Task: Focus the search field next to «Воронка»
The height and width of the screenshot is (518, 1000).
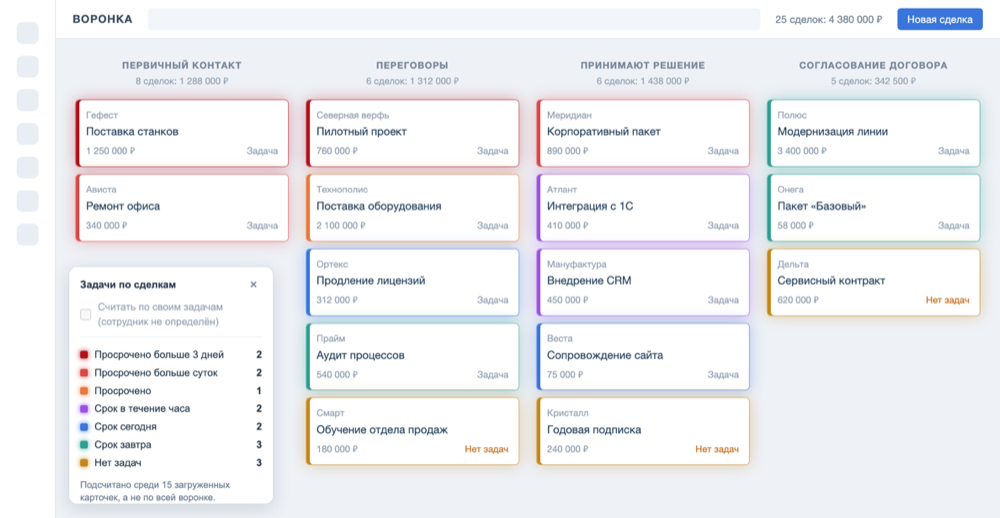Action: tap(454, 19)
